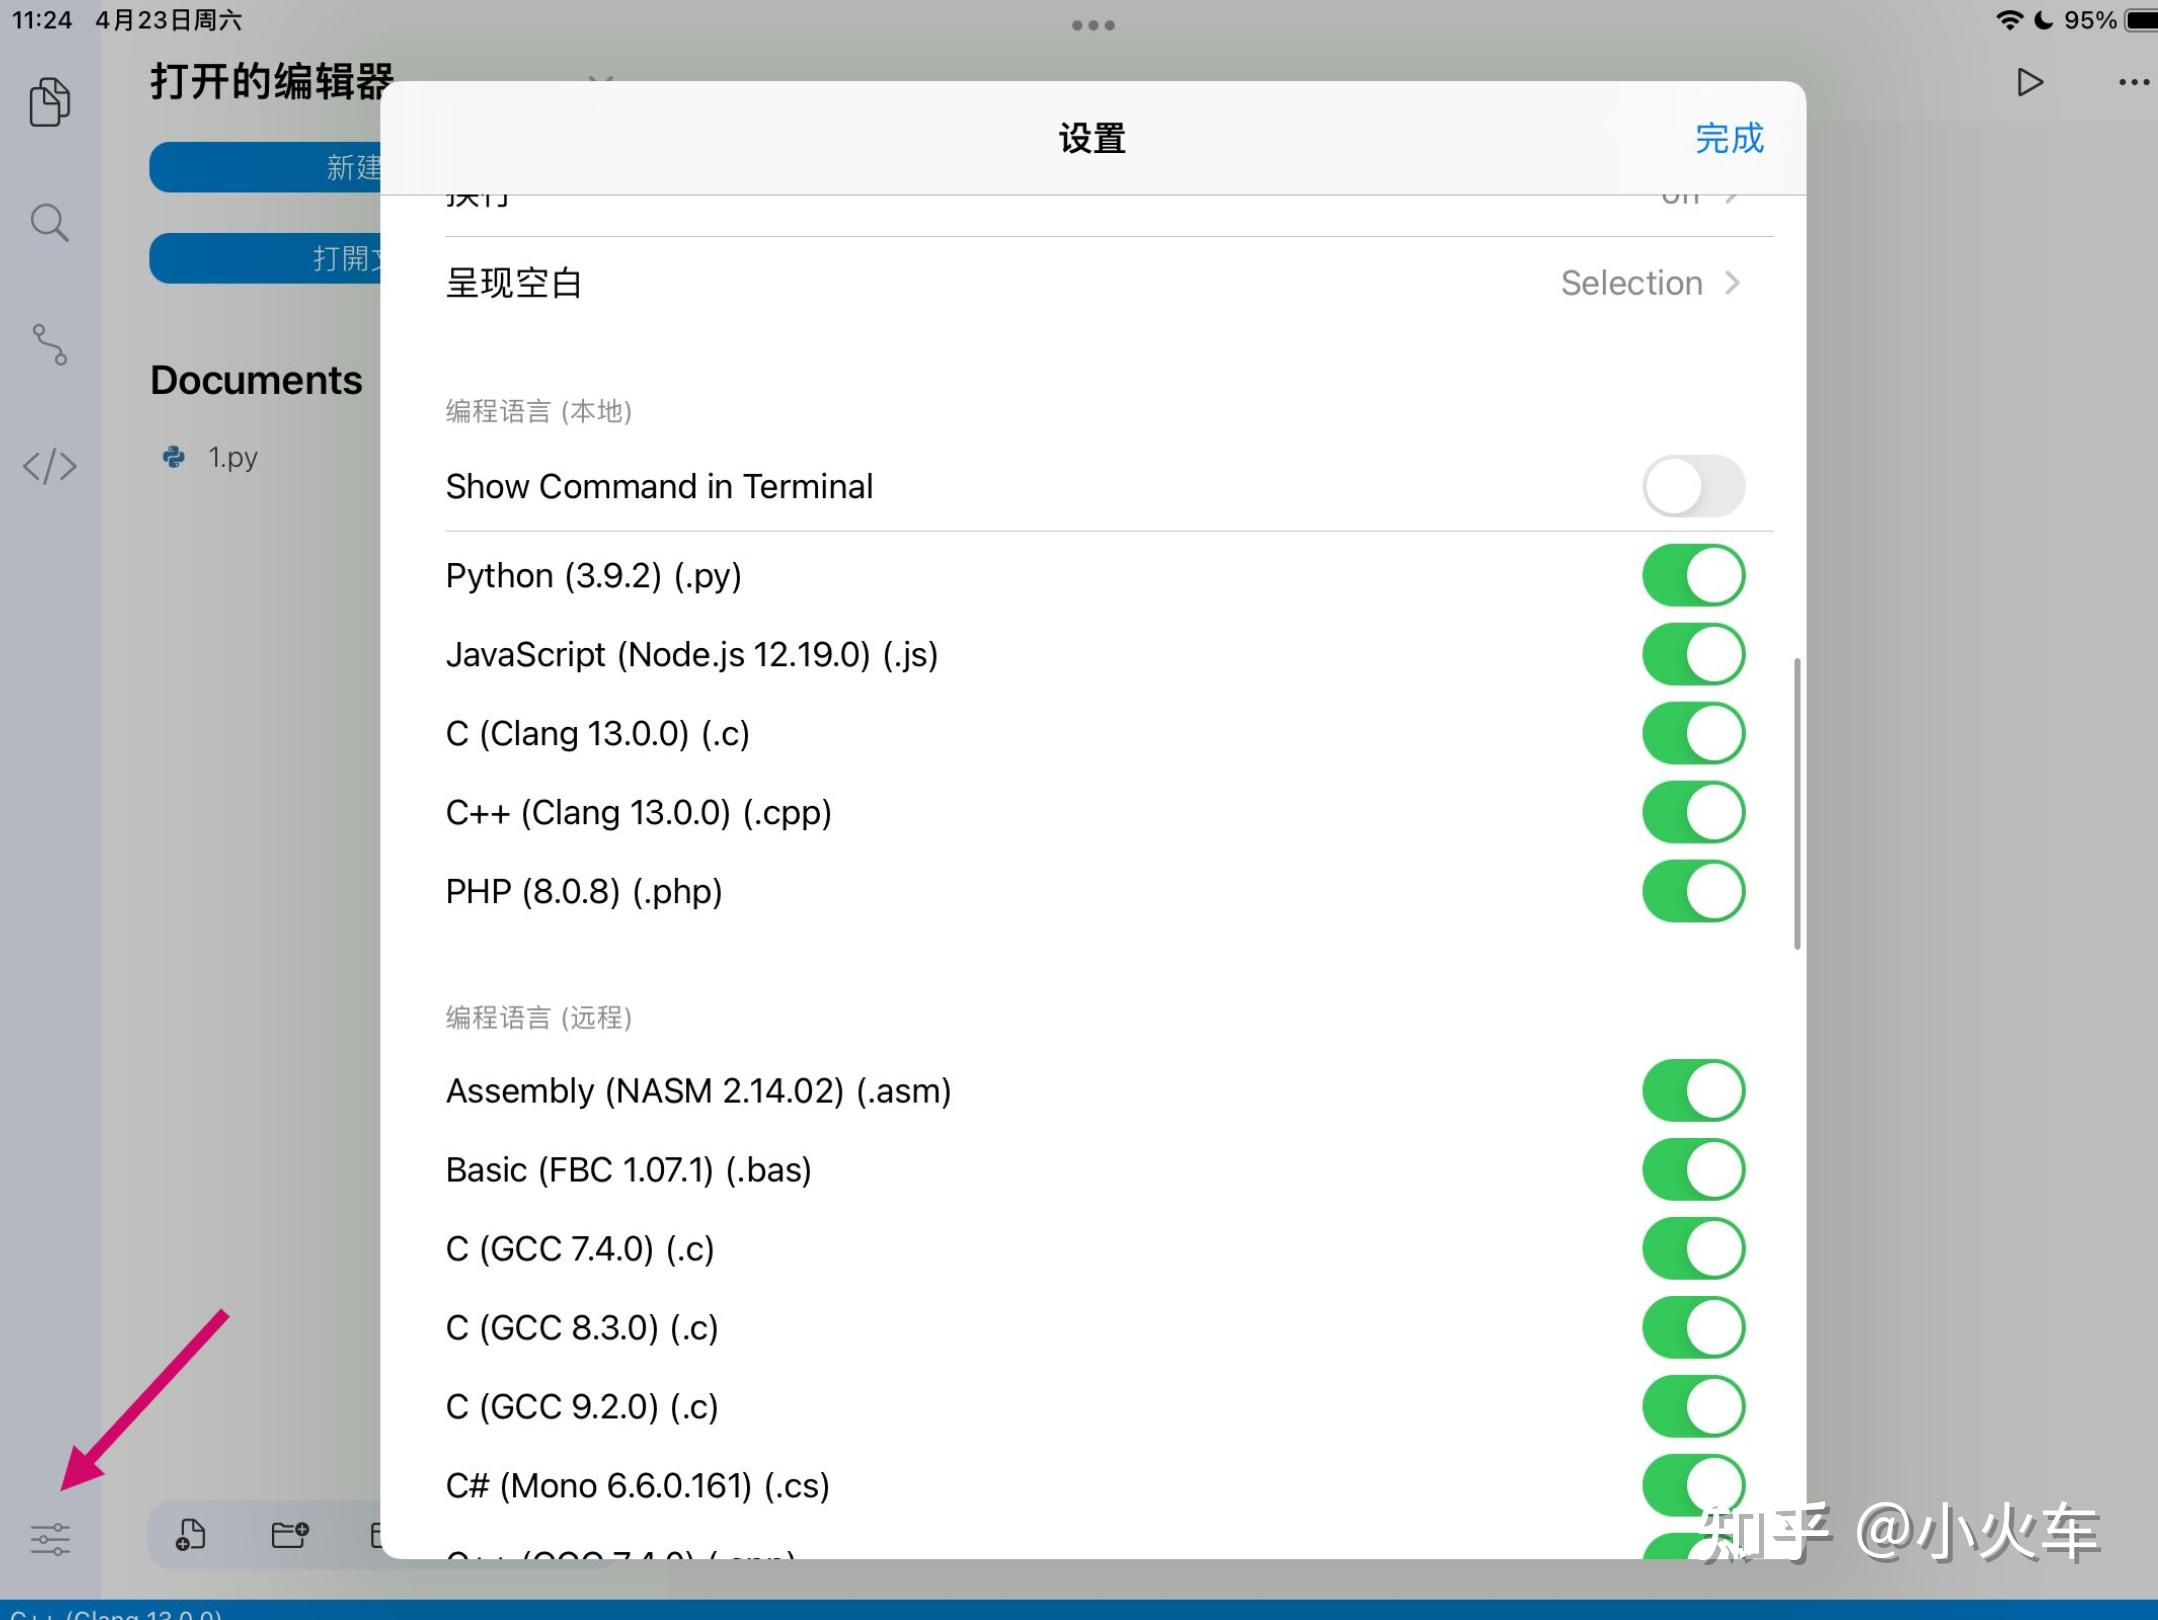Open the ellipsis menu at top right
Viewport: 2158px width, 1620px height.
coord(2132,82)
